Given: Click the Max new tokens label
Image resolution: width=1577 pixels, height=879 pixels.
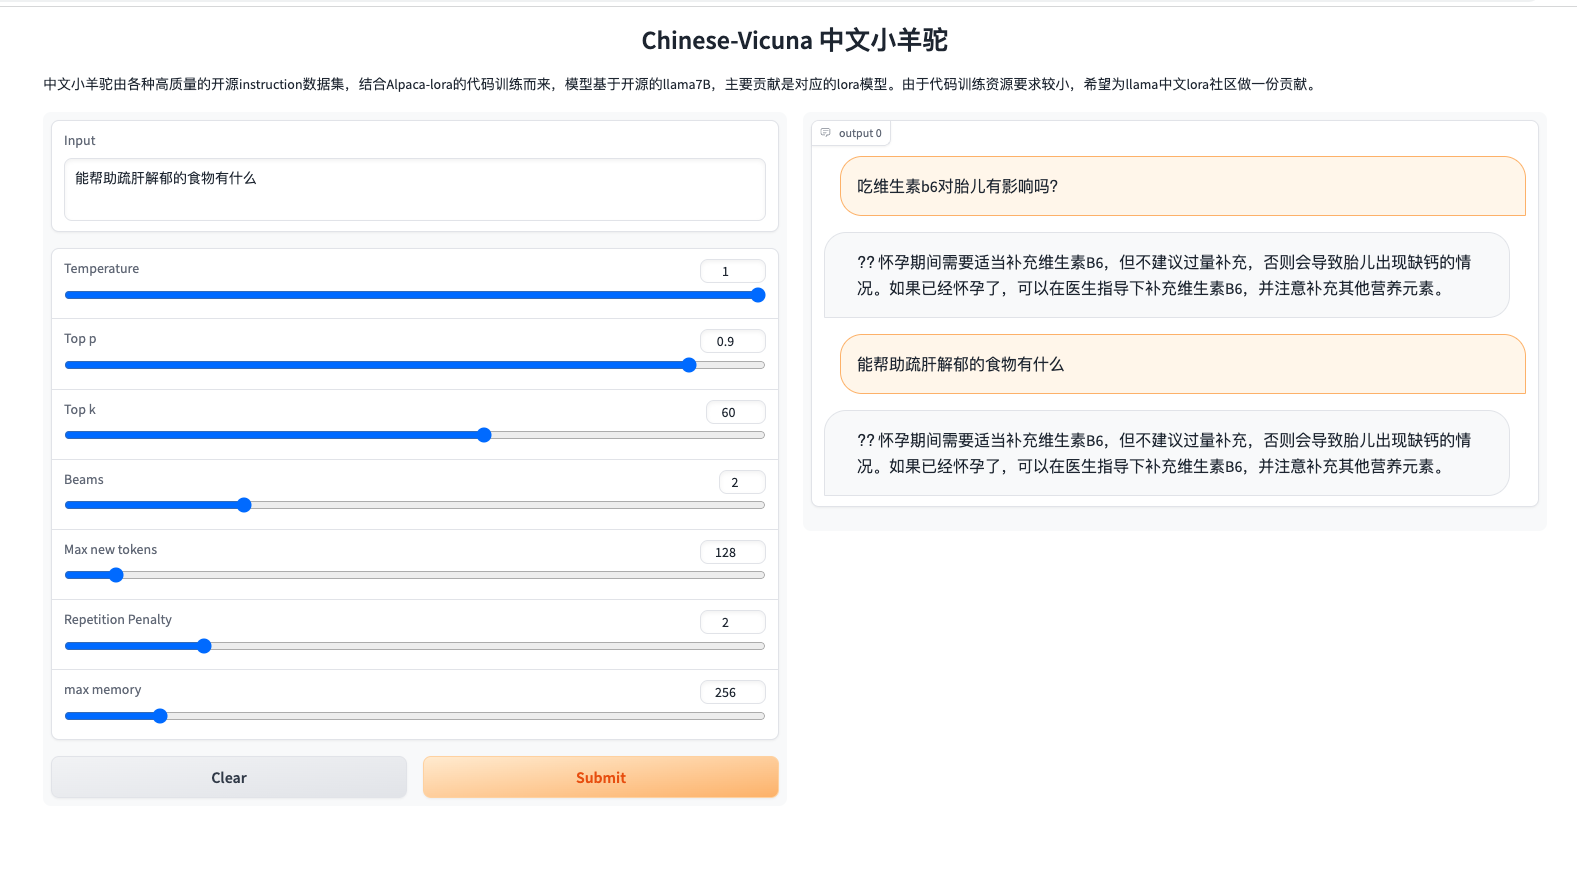Looking at the screenshot, I should point(110,549).
